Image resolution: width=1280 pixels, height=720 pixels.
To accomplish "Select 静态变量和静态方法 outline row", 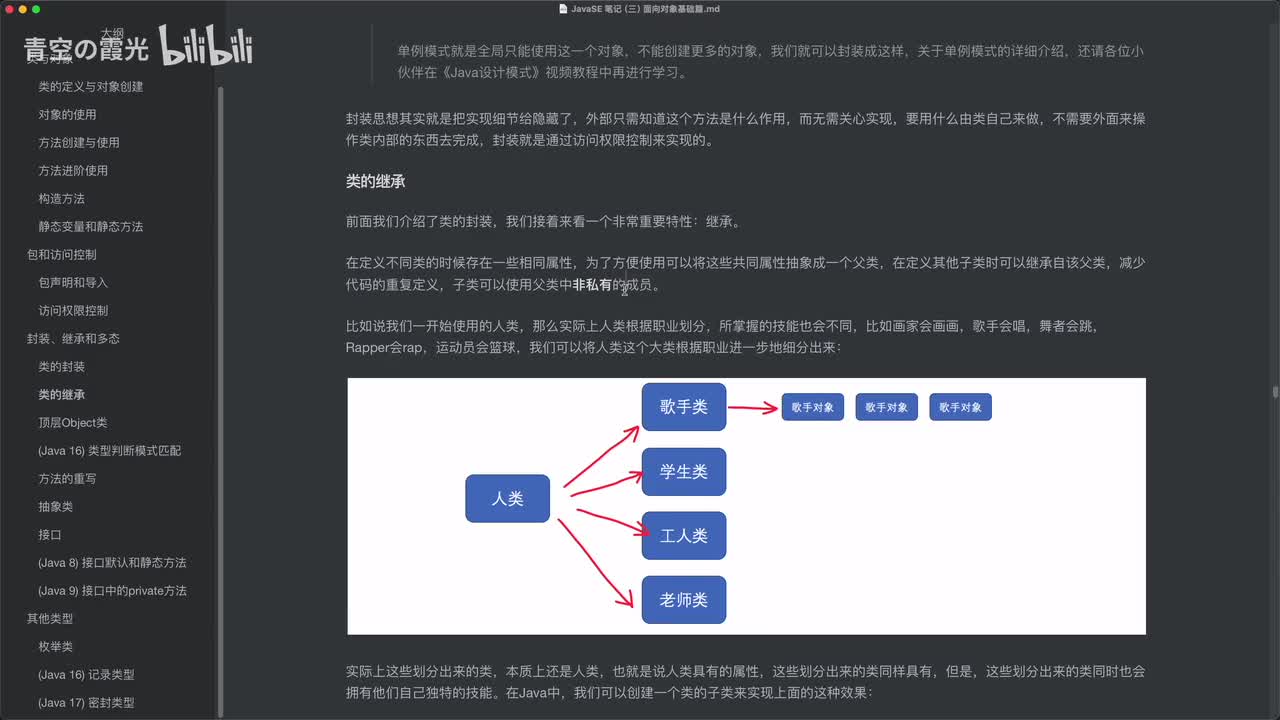I will (91, 227).
